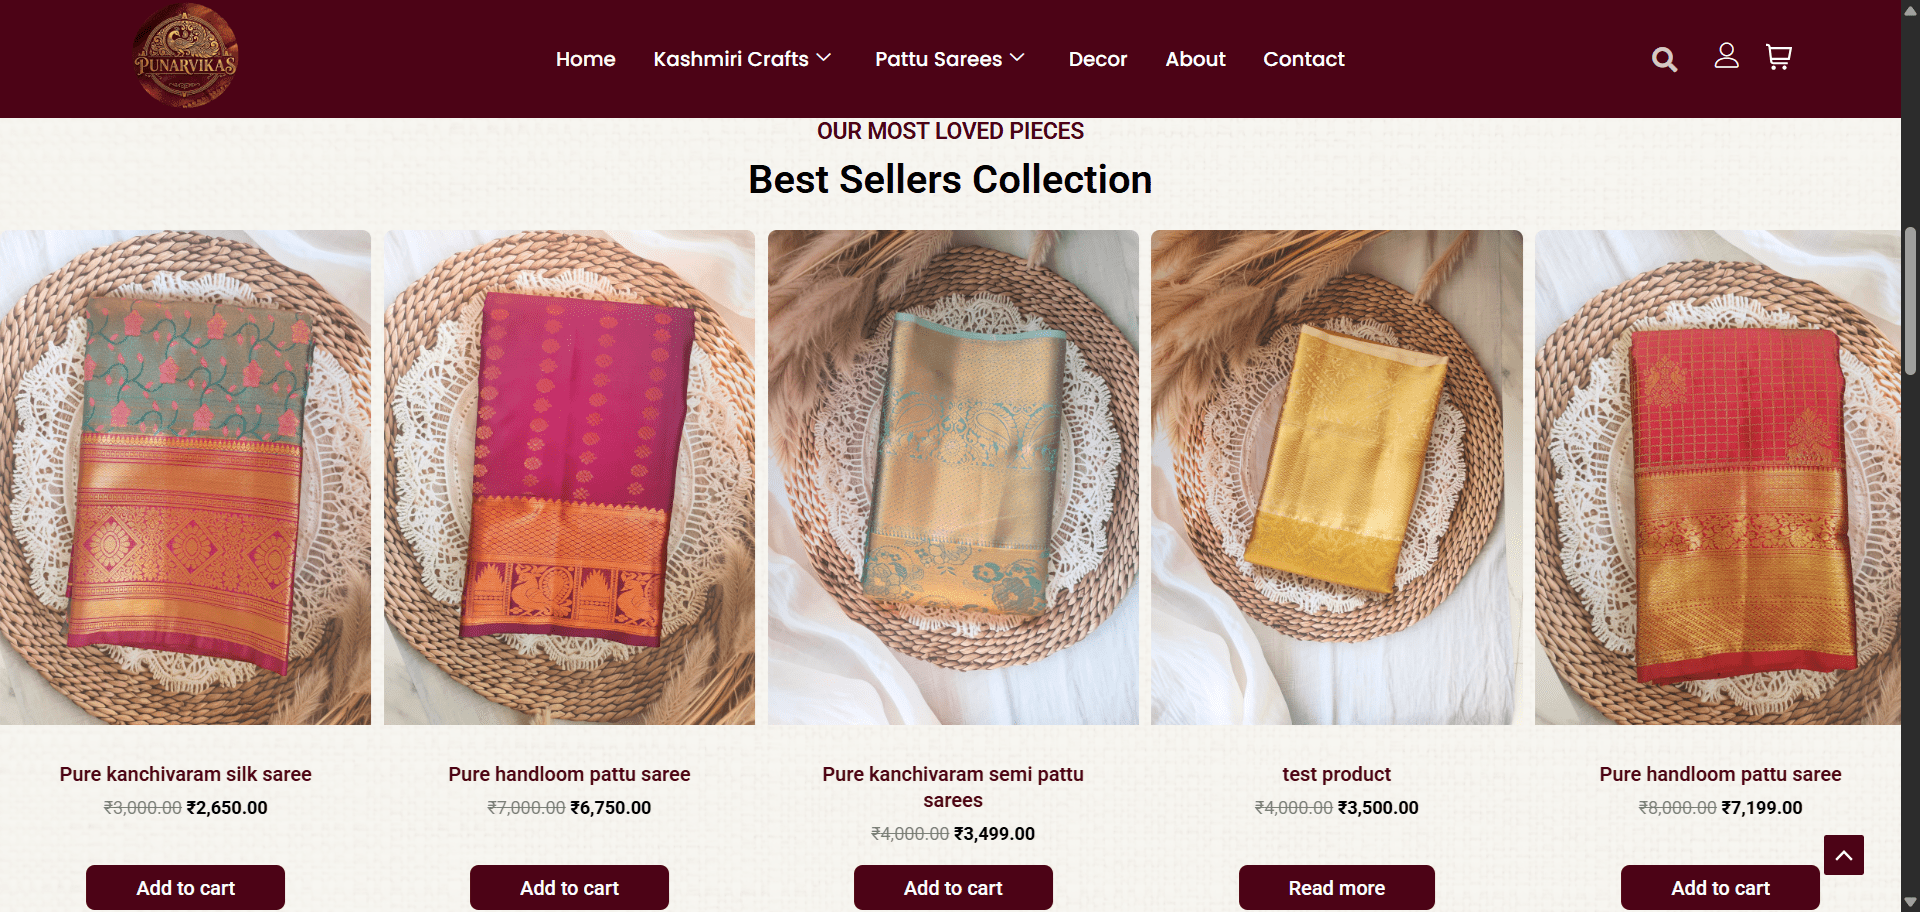The image size is (1920, 912).
Task: Add Pure kanchivaram semi pattu sarees to cart
Action: (x=953, y=888)
